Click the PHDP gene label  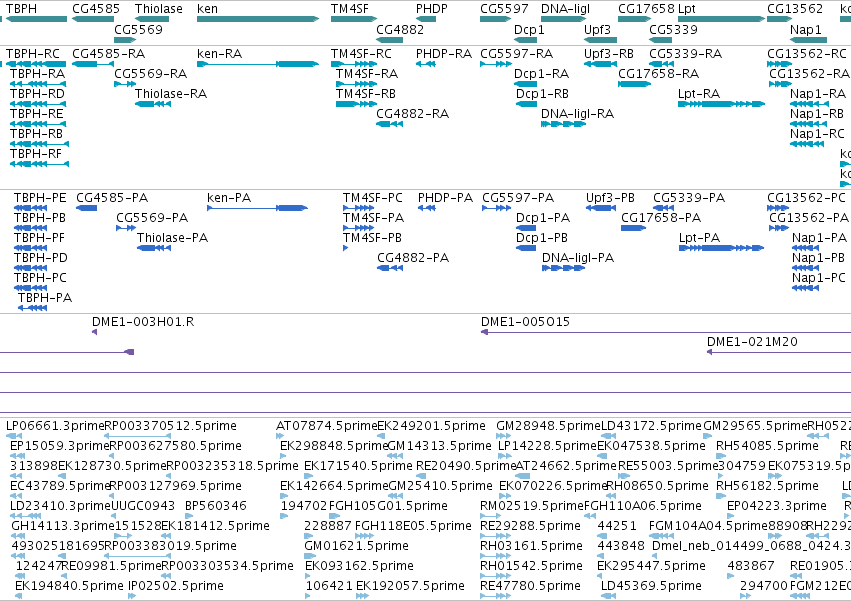click(x=432, y=9)
